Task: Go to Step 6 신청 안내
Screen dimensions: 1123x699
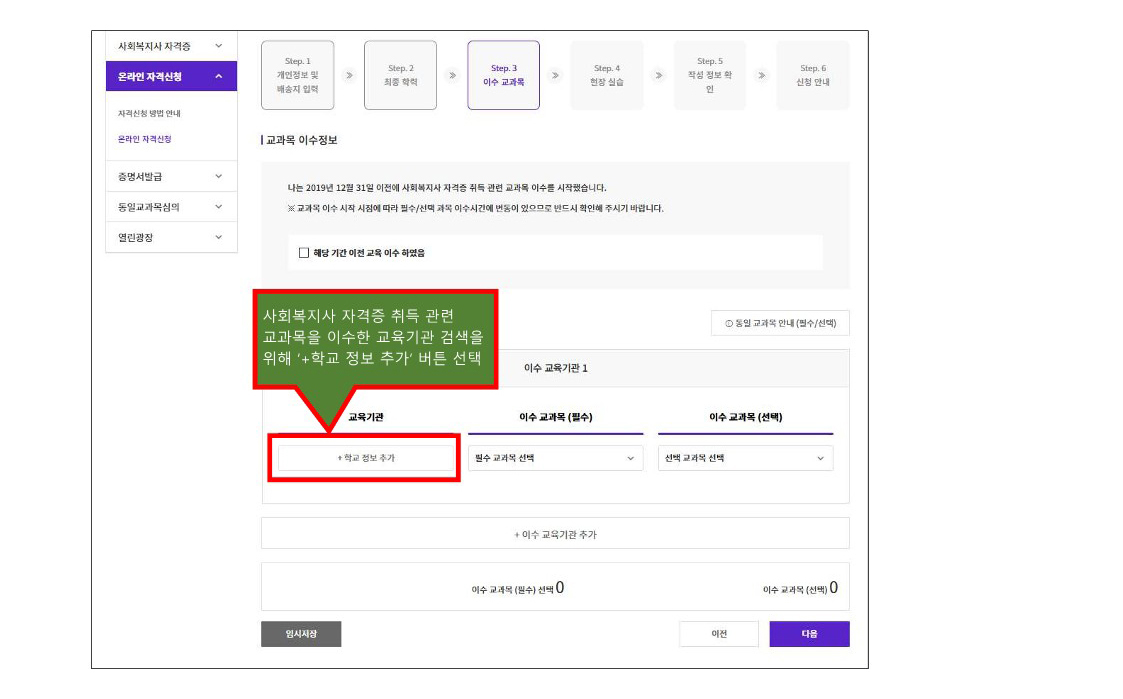Action: 813,75
